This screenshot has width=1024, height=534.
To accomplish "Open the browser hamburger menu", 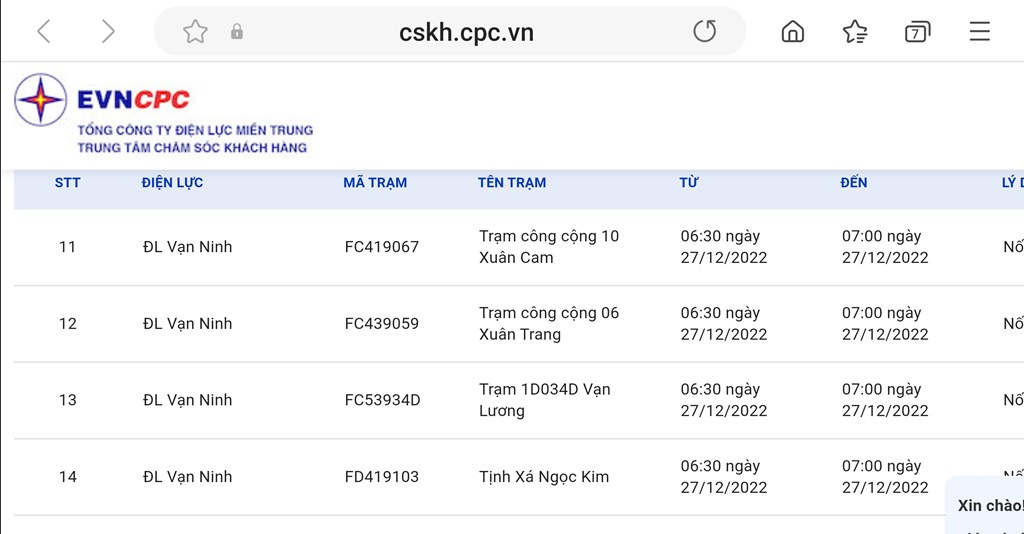I will click(979, 32).
